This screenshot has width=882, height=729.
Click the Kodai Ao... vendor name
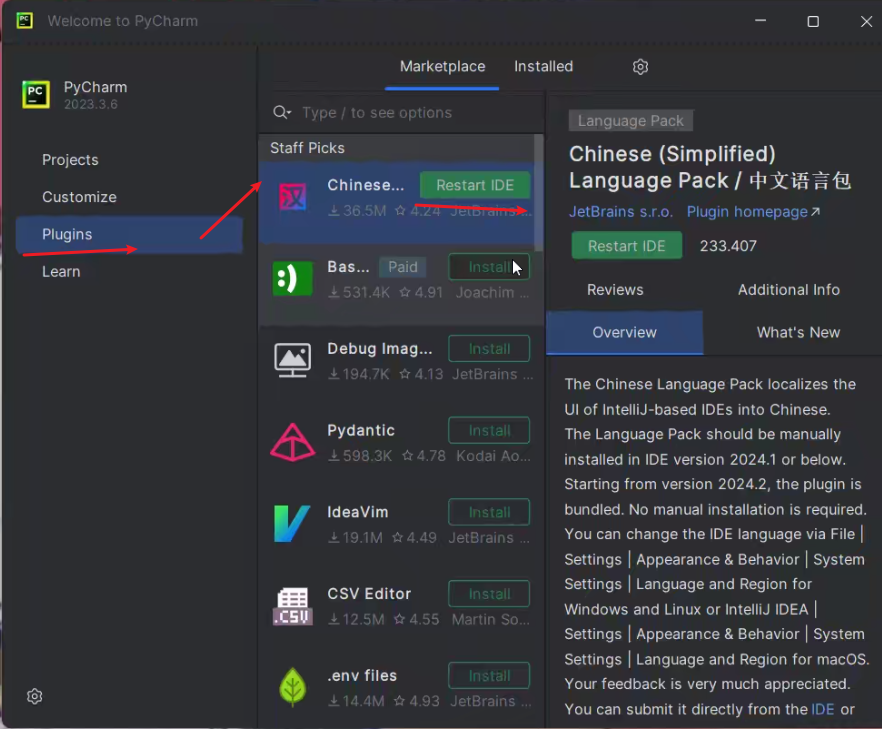pos(493,456)
